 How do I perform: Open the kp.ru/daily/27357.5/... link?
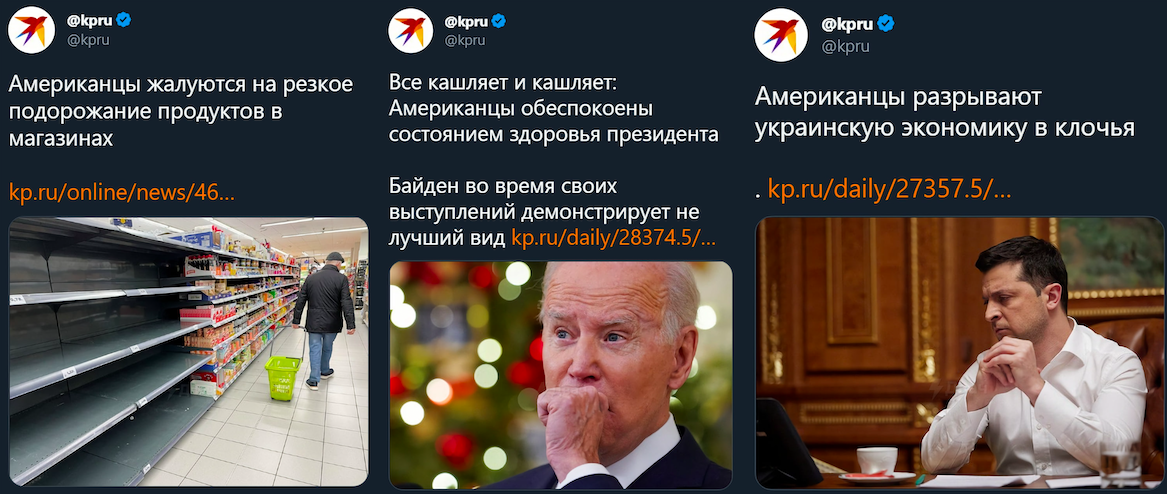tap(889, 190)
